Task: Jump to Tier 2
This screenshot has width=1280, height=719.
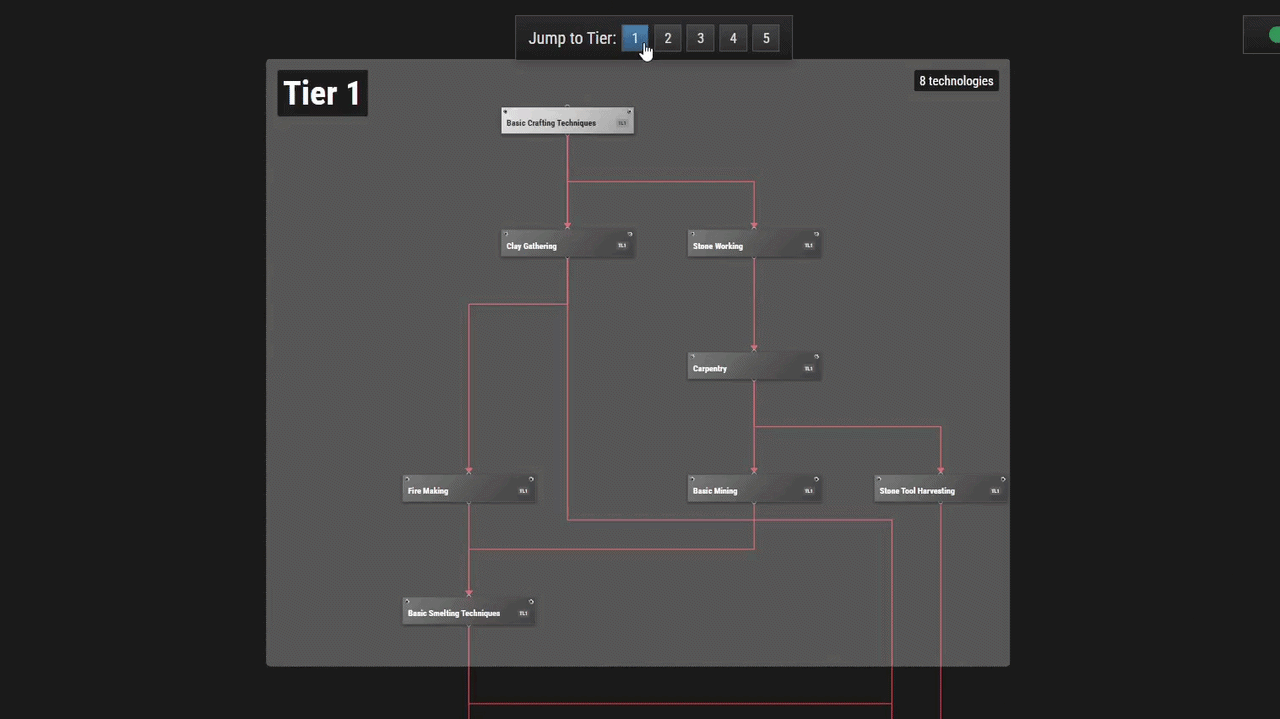Action: coord(668,38)
